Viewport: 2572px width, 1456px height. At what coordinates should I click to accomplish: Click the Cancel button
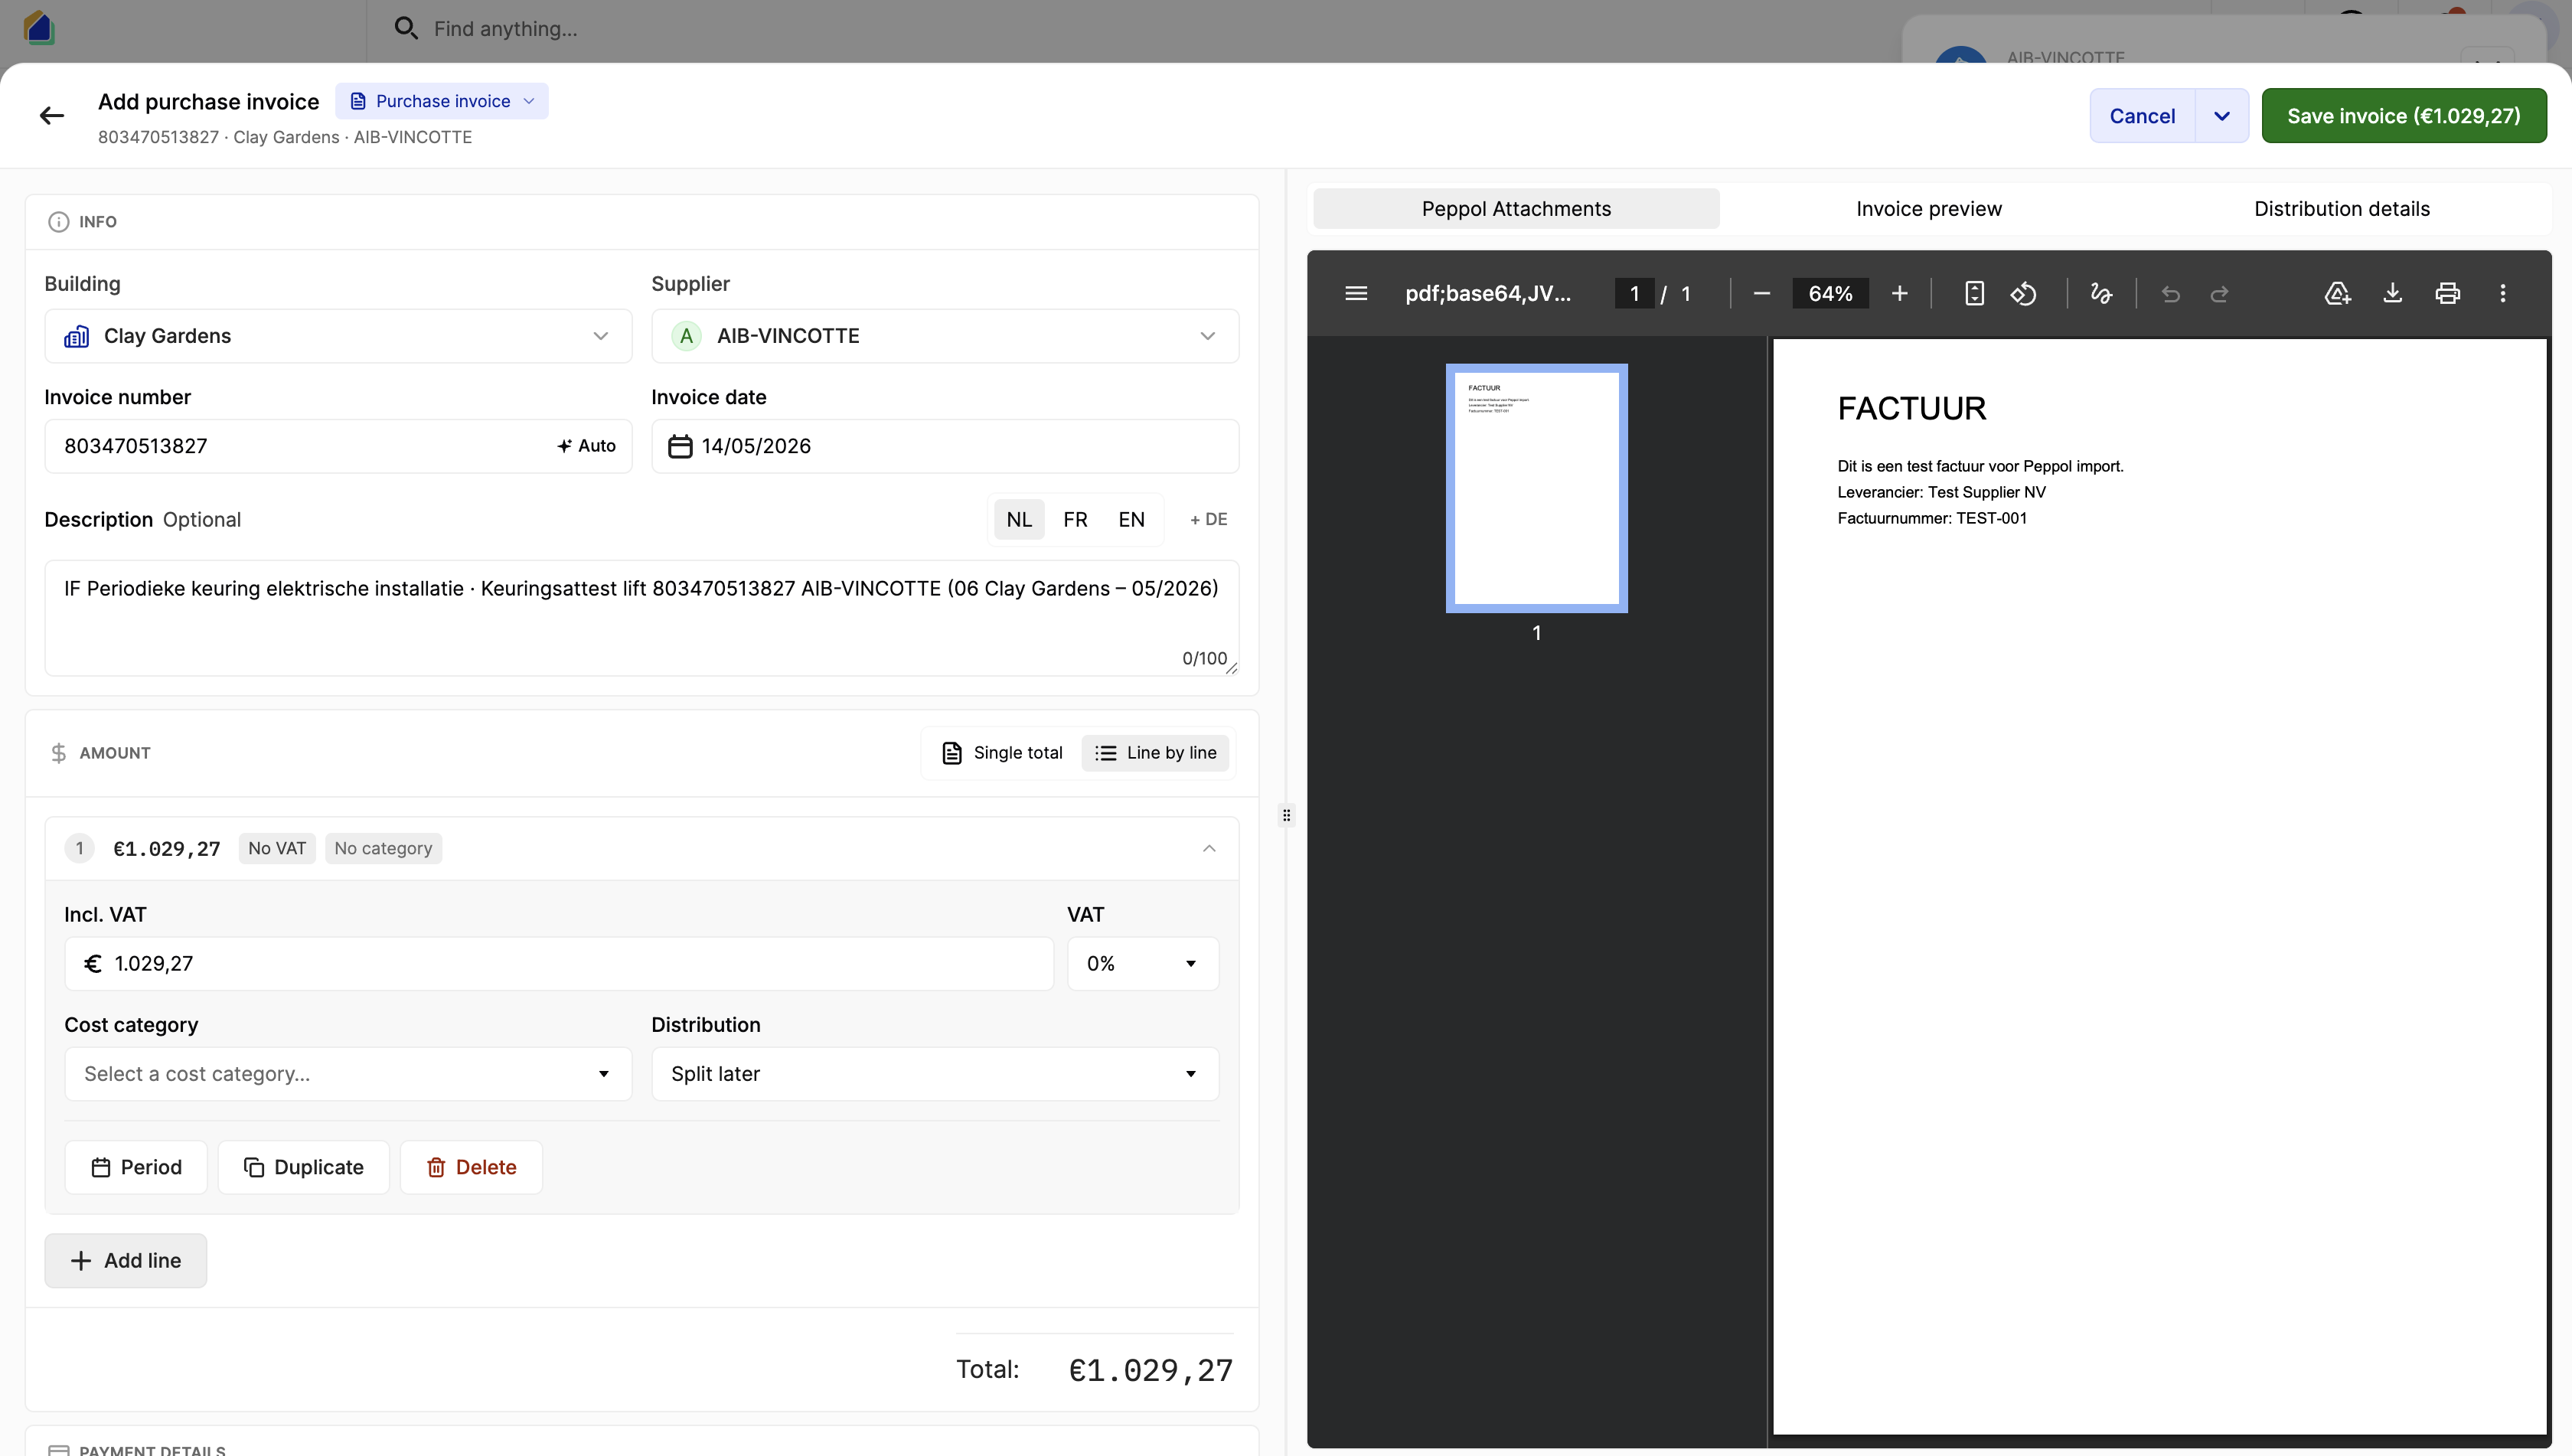tap(2142, 116)
